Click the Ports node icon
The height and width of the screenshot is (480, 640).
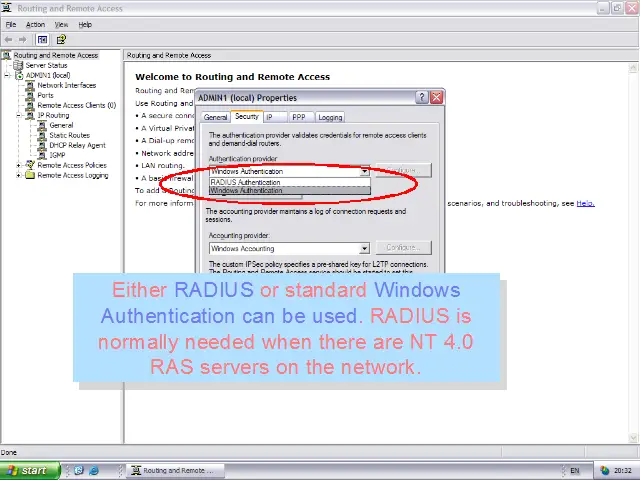[30, 96]
